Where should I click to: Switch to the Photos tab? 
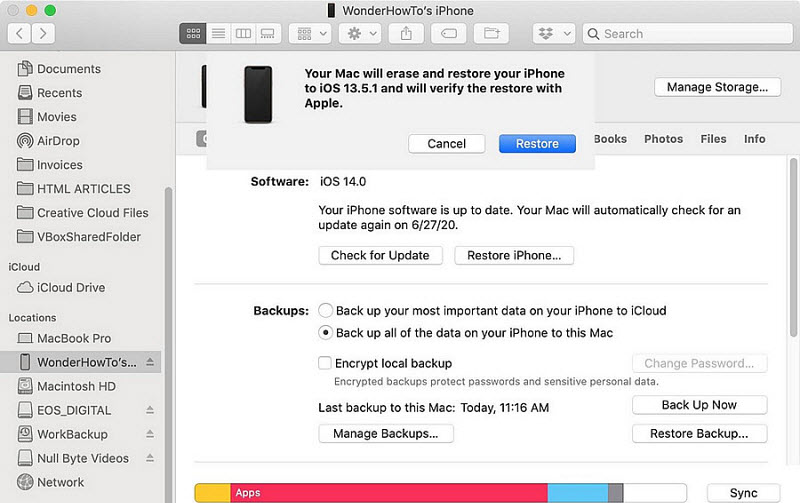(x=663, y=139)
